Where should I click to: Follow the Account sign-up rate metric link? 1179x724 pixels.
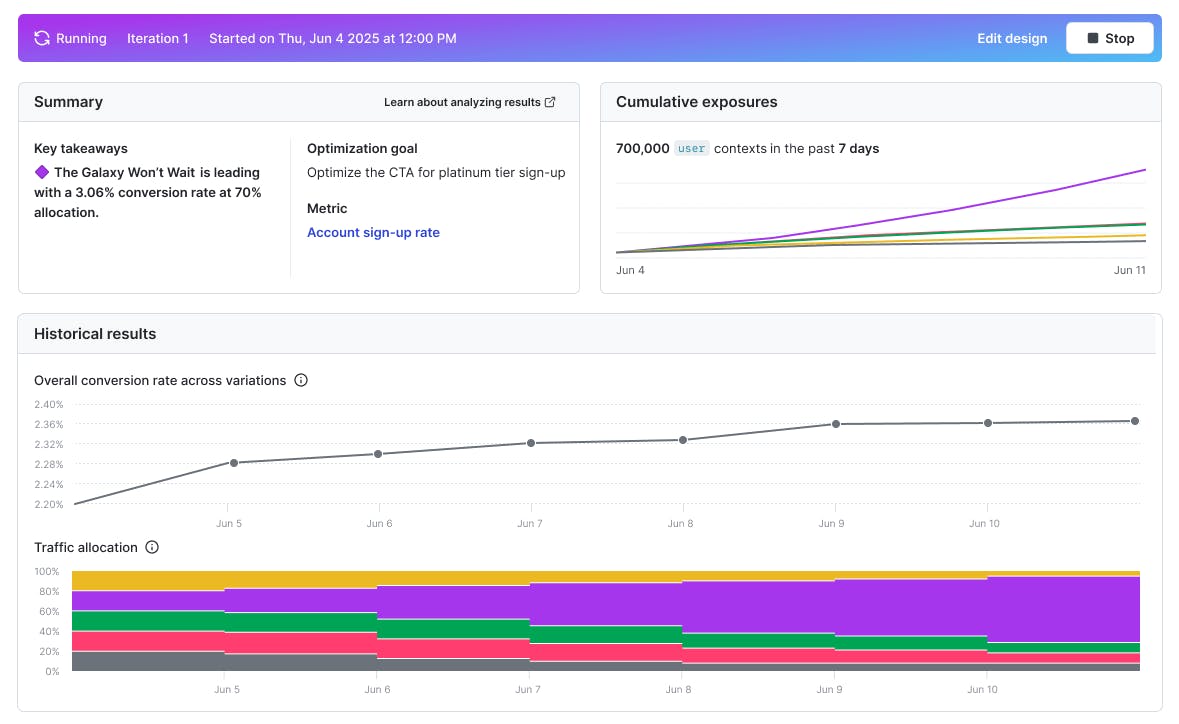point(373,232)
